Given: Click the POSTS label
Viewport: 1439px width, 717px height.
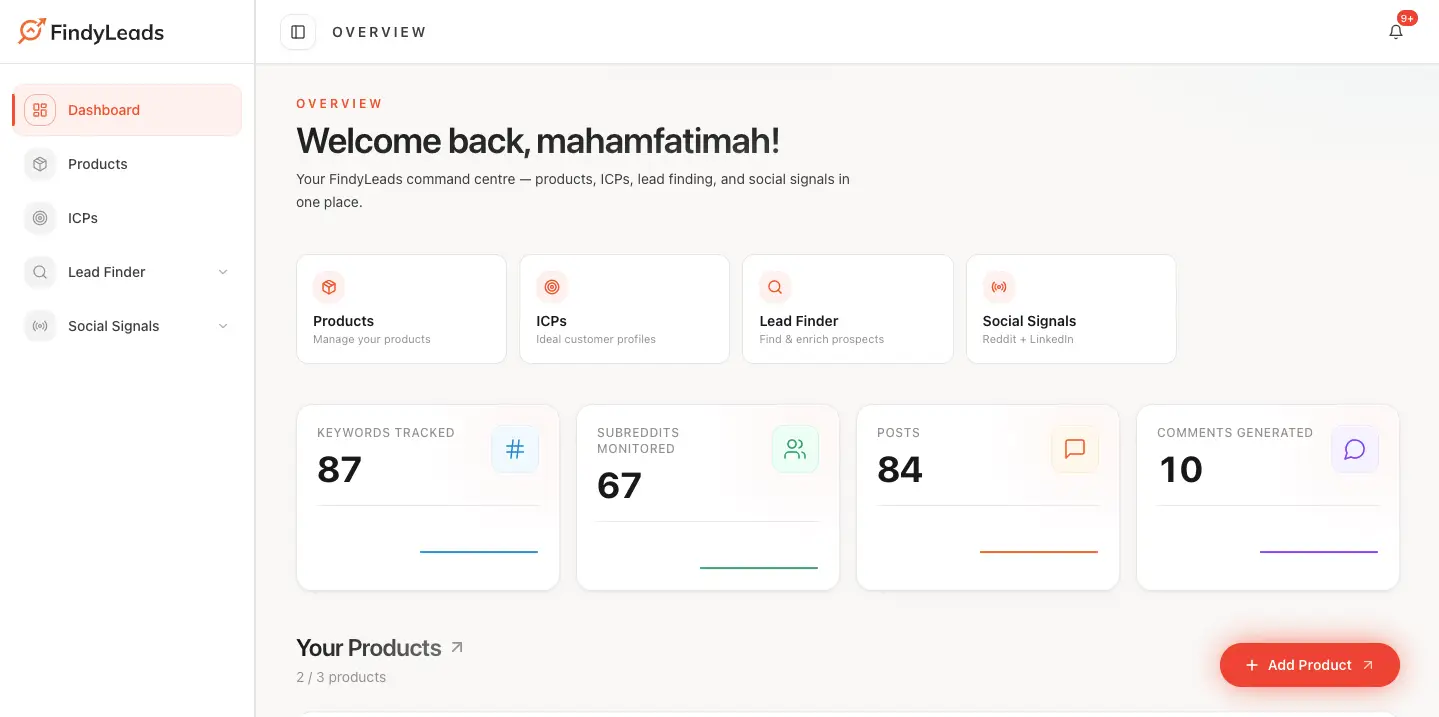Looking at the screenshot, I should tap(898, 433).
